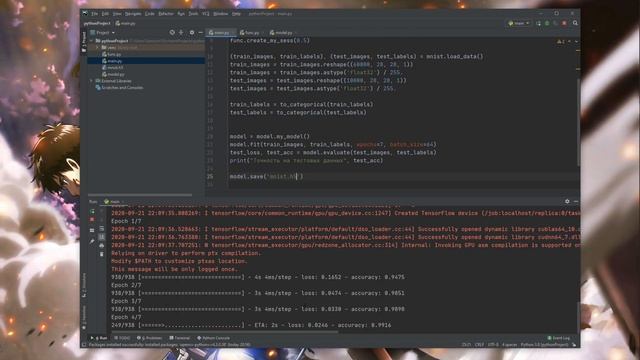Click the Pin Tab icon in Run panel
Image resolution: width=640 pixels, height=360 pixels.
(92, 241)
